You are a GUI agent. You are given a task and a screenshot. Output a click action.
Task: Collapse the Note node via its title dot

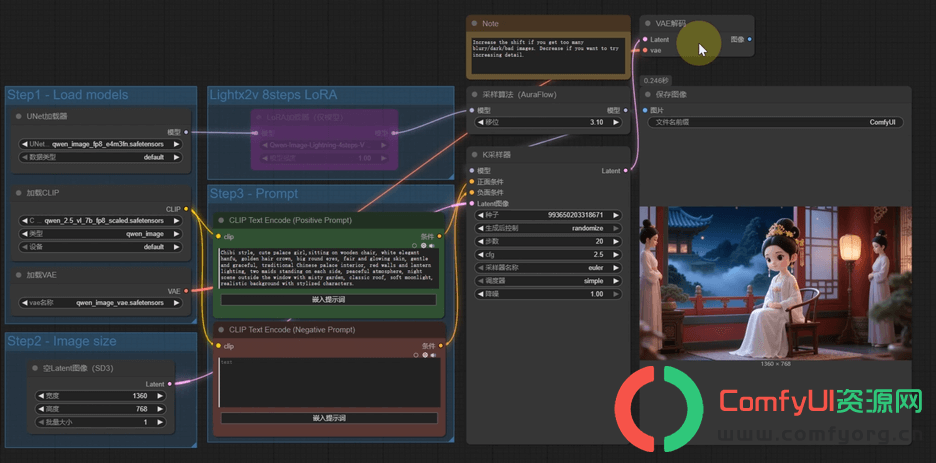point(475,23)
